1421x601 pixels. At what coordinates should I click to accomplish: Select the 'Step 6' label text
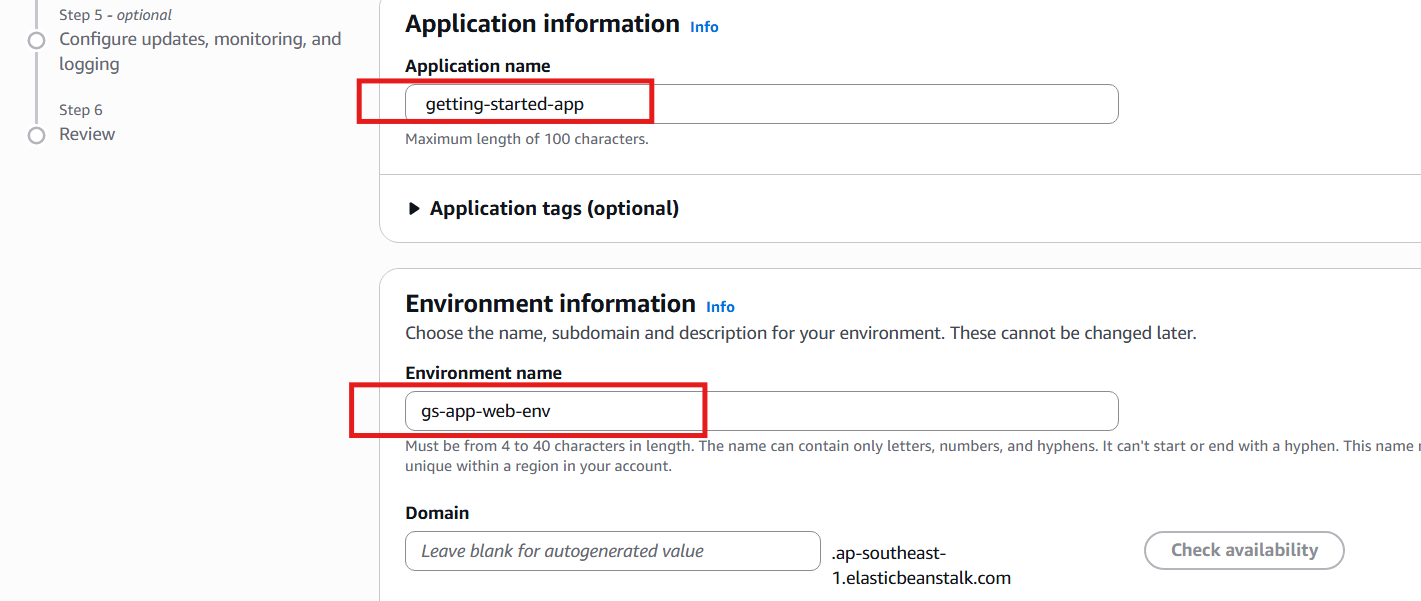(x=81, y=110)
